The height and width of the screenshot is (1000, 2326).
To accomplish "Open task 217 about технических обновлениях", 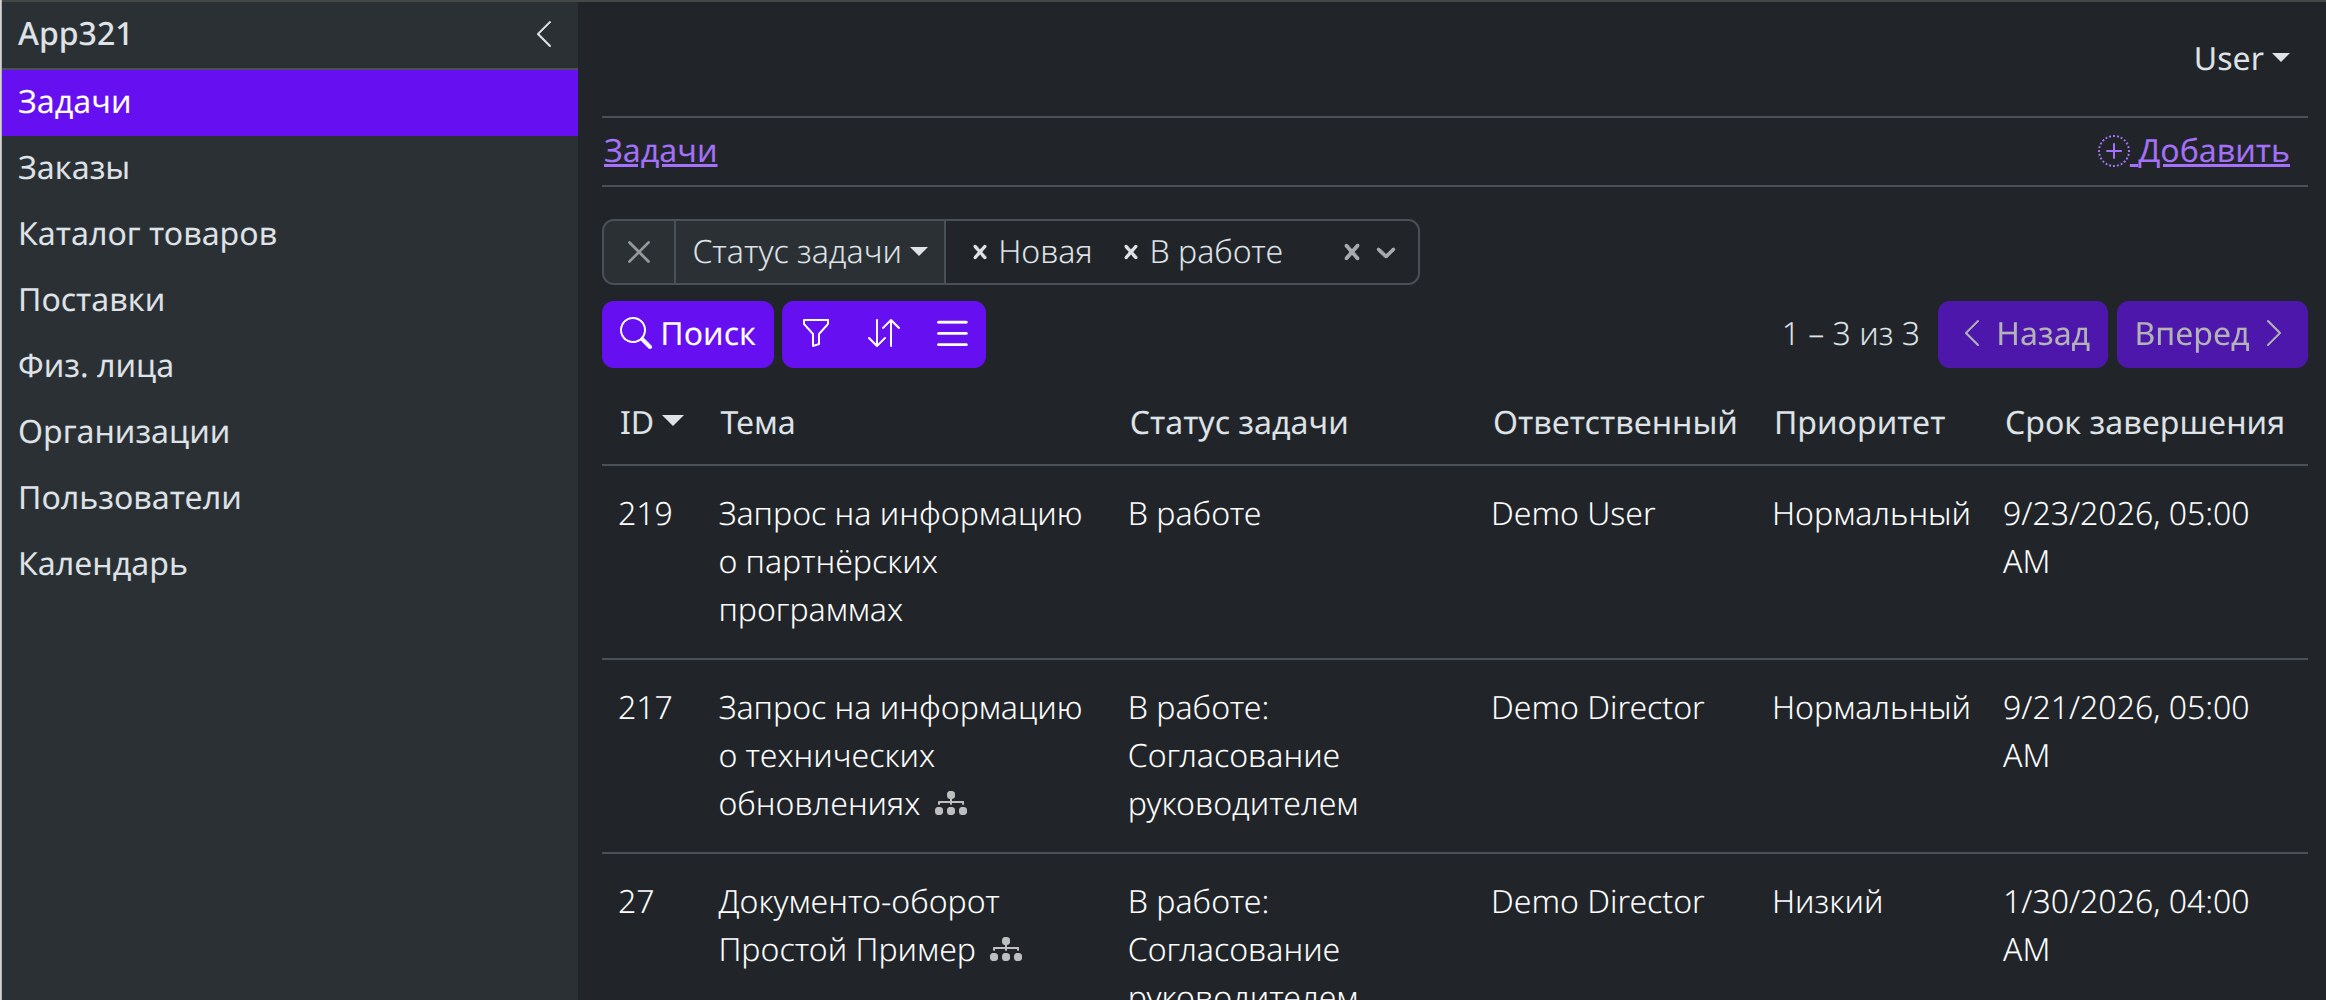I will pos(900,756).
